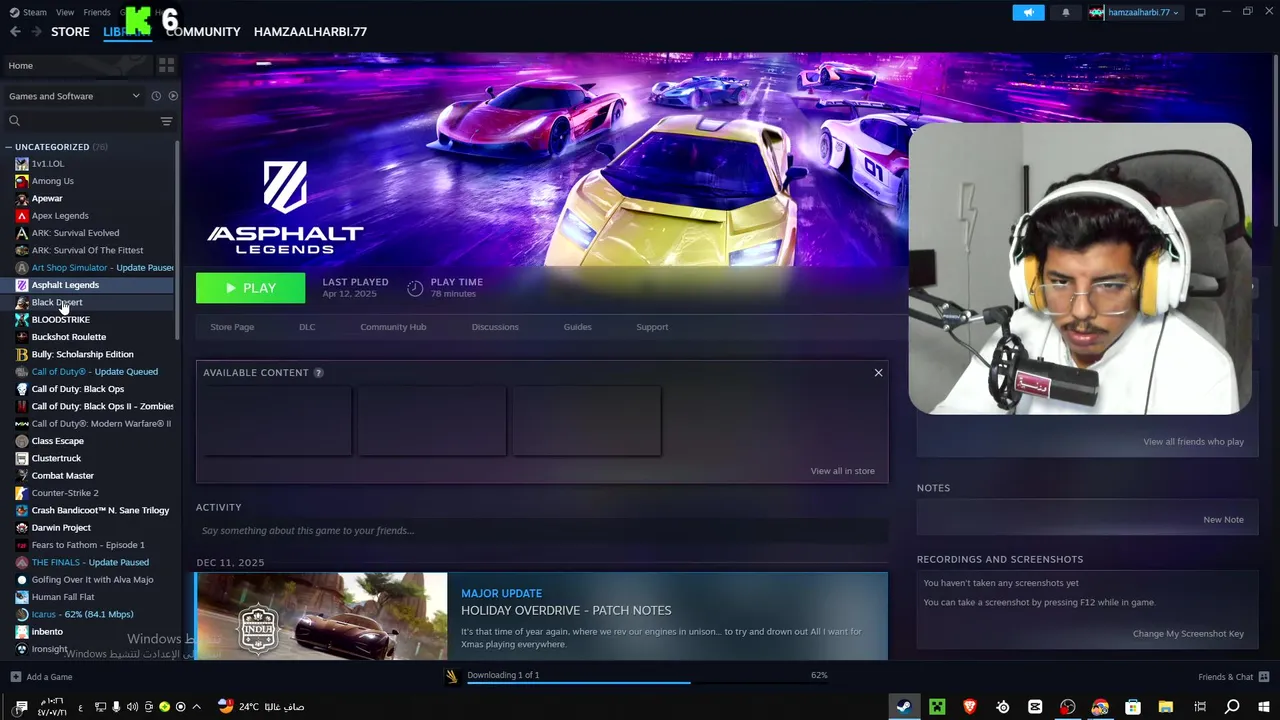Click the activity comment input field
This screenshot has height=720, width=1280.
[541, 531]
